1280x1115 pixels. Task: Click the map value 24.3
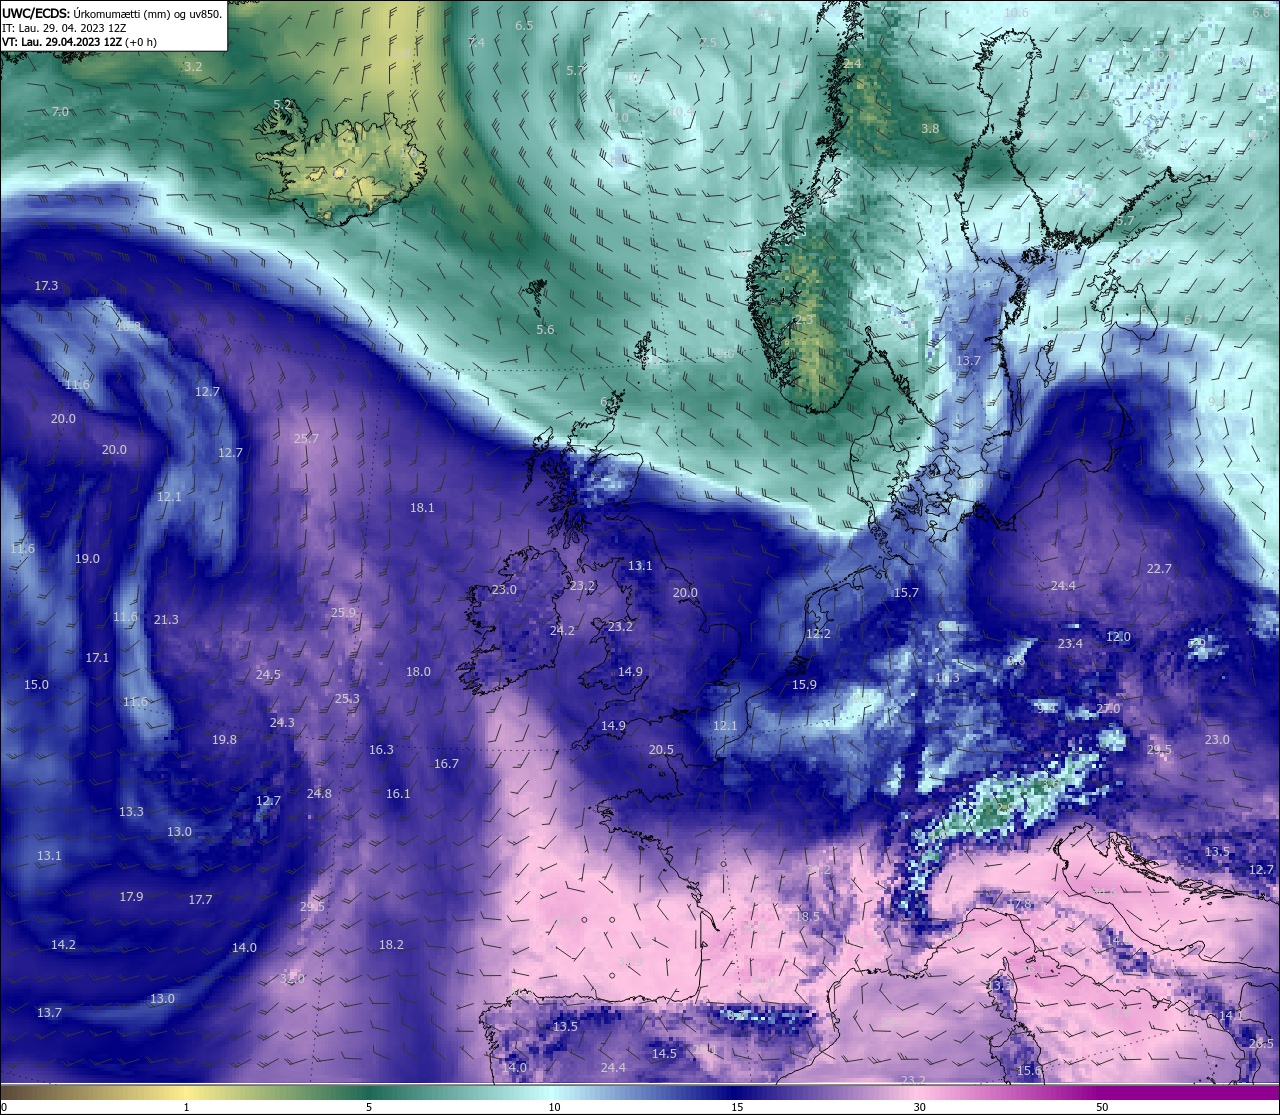coord(282,723)
